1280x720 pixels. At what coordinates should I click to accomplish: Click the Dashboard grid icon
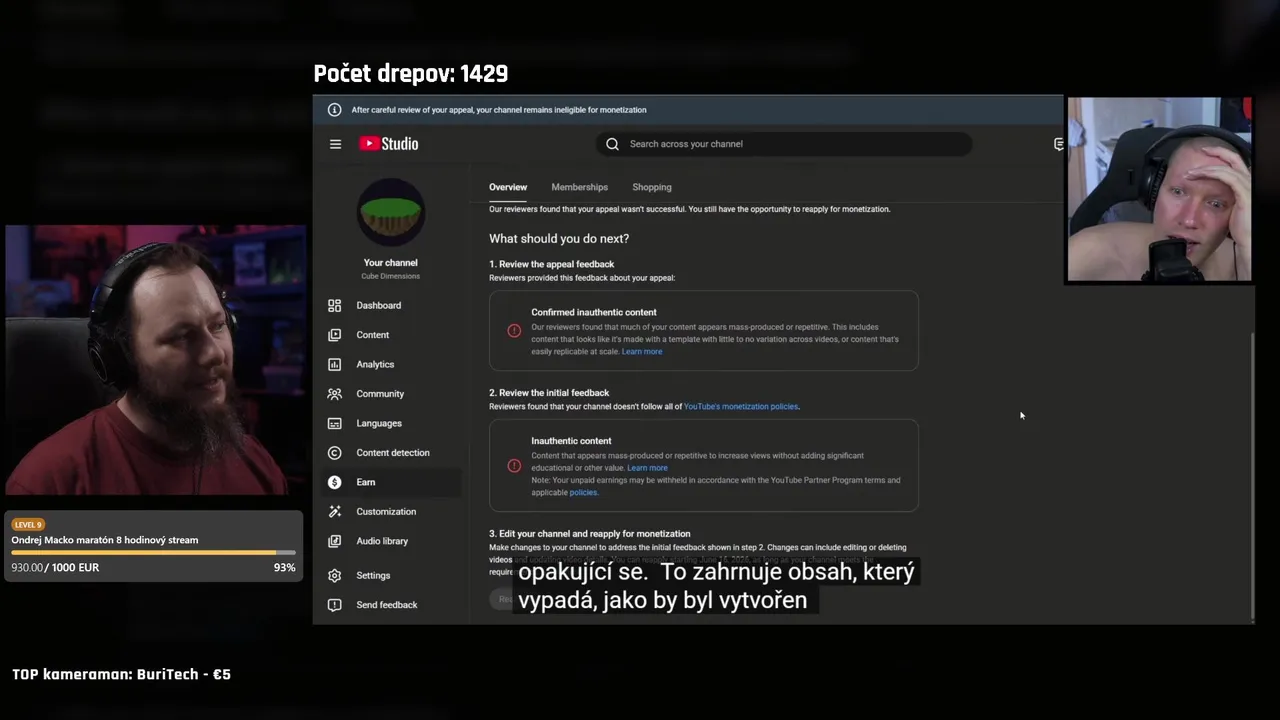coord(334,305)
